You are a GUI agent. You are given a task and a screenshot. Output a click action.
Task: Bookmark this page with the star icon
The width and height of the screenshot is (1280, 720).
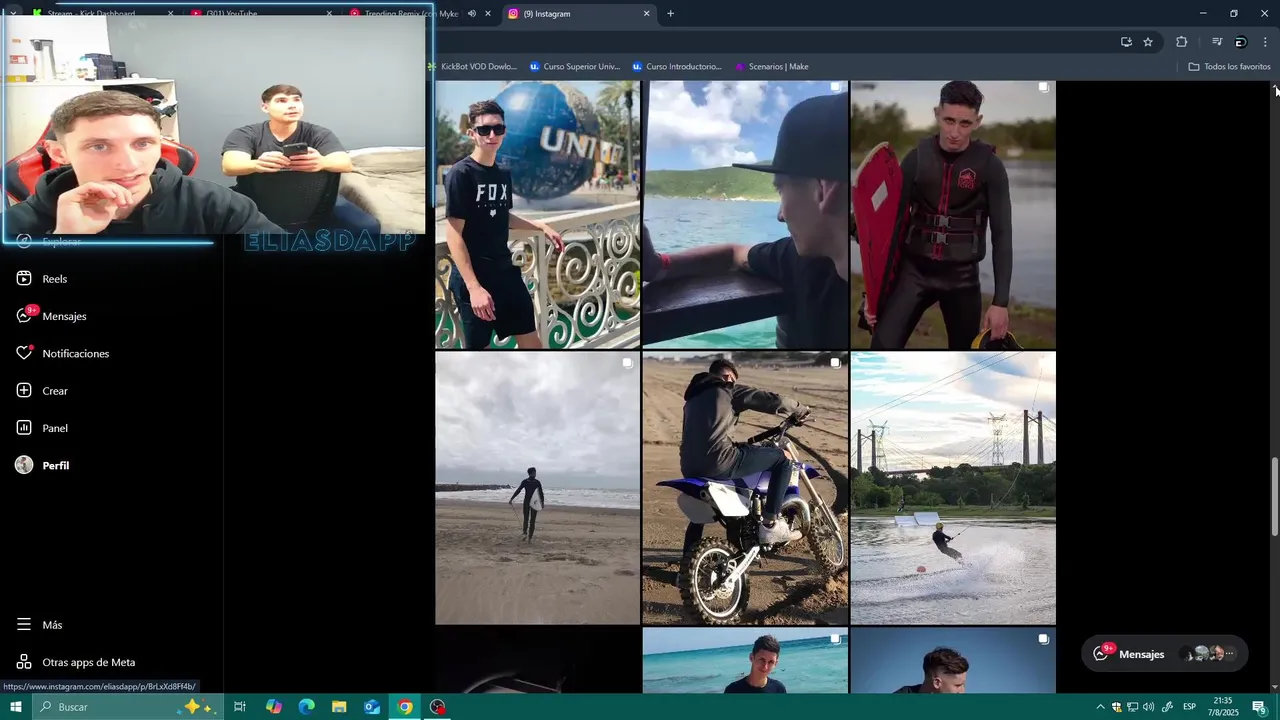pyautogui.click(x=1148, y=42)
